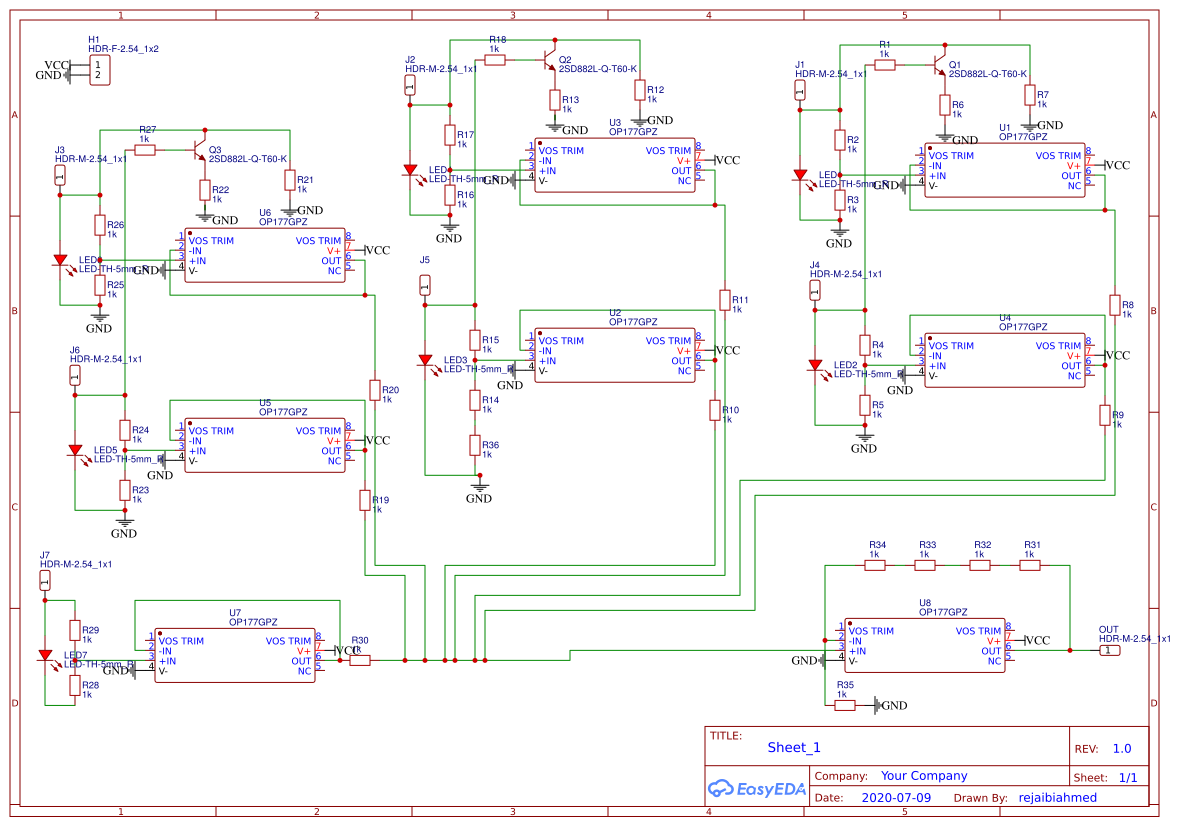This screenshot has width=1182, height=827.
Task: Click the 2020-07-09 date value
Action: [895, 797]
